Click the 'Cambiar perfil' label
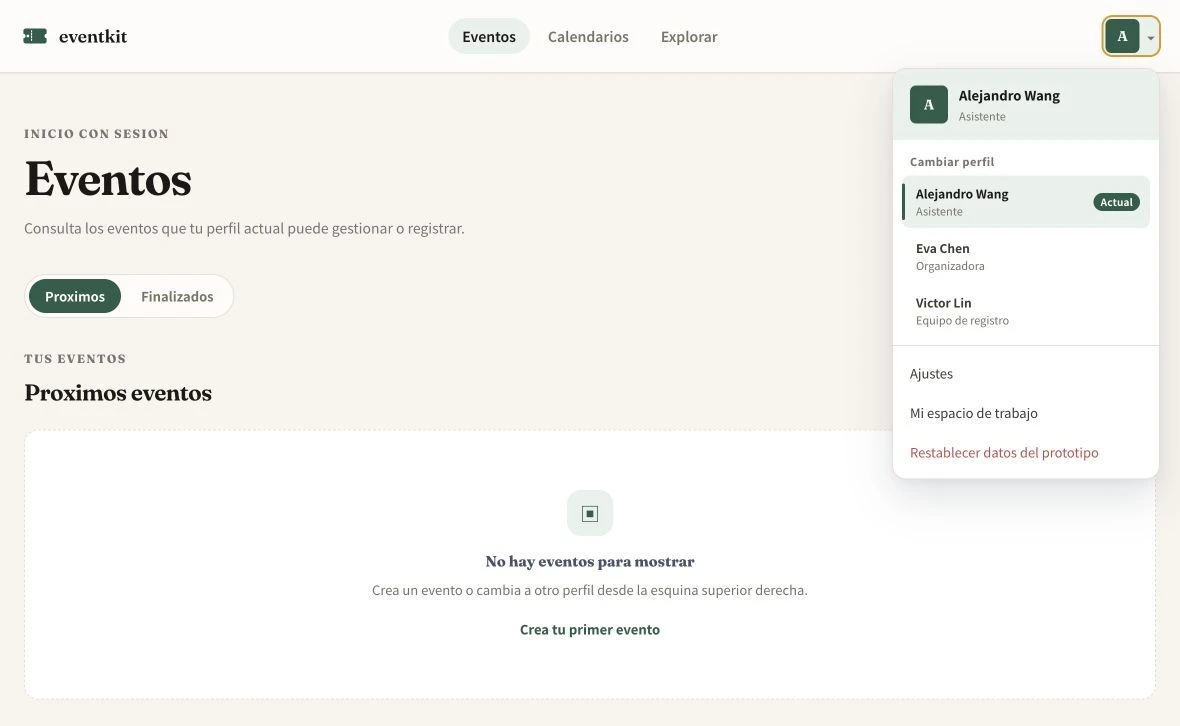The image size is (1180, 726). pyautogui.click(x=951, y=162)
